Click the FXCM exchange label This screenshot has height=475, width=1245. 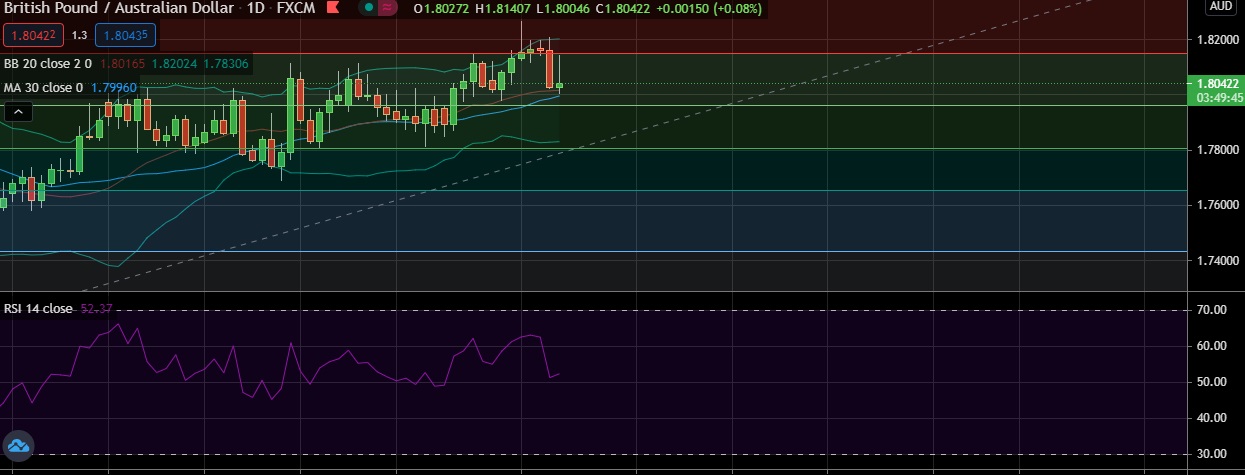(x=297, y=9)
